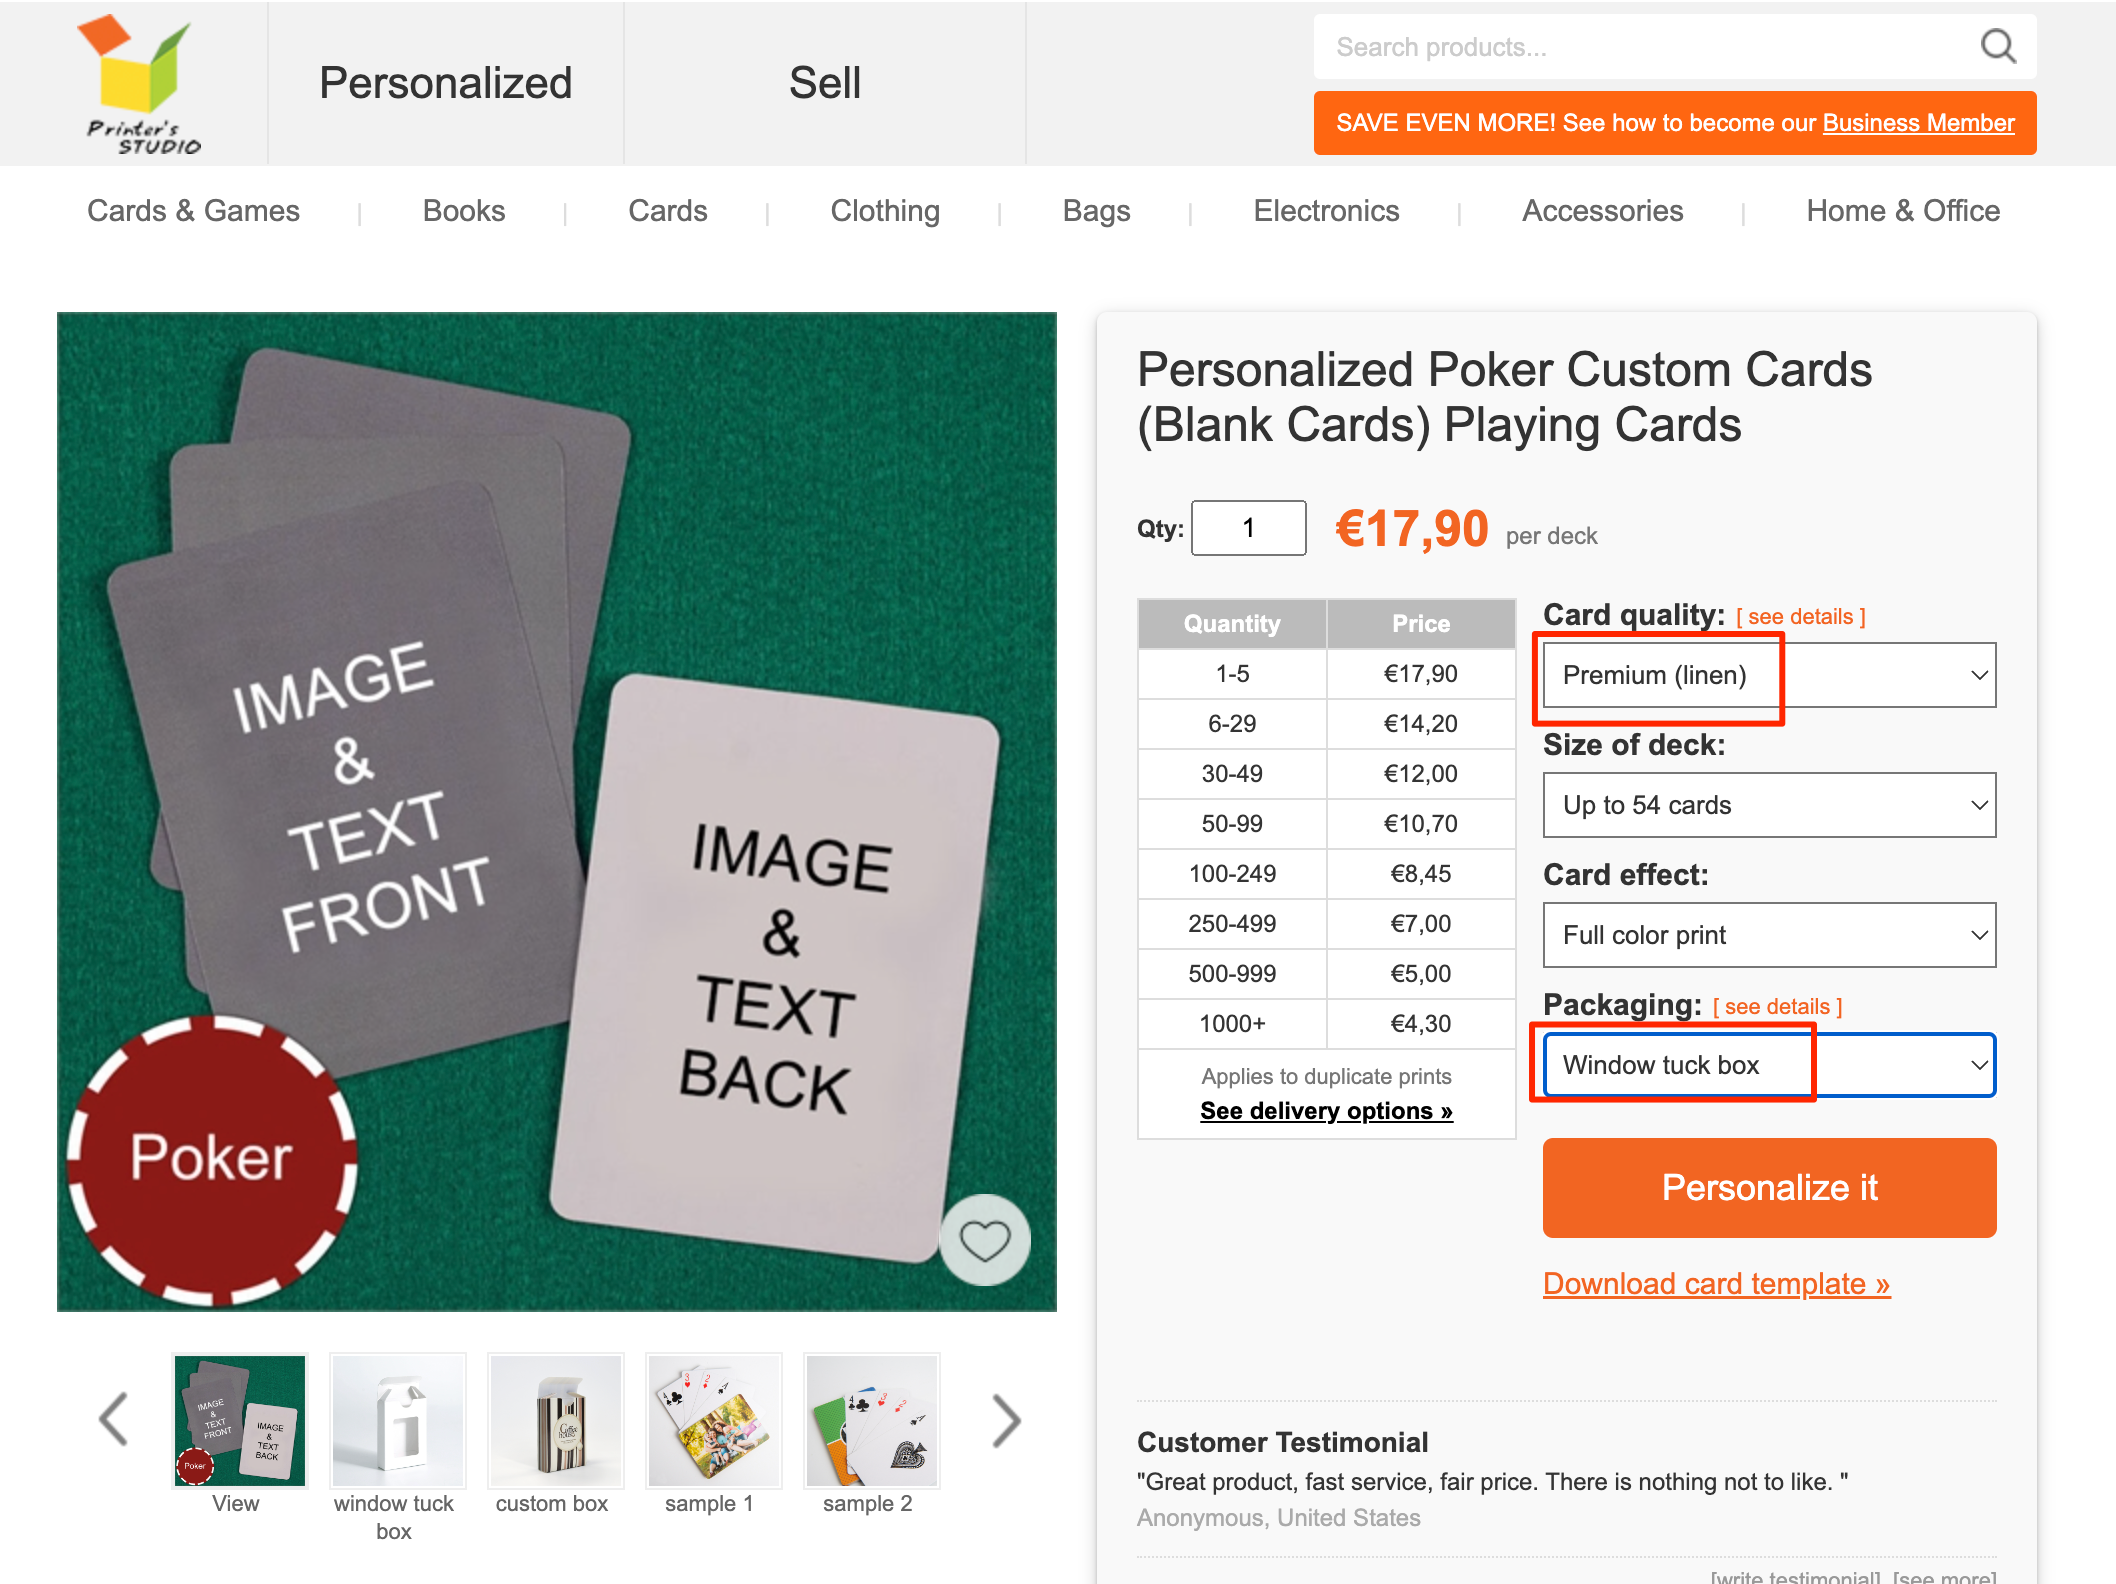The image size is (2116, 1584).
Task: Open the Download card template link
Action: [1715, 1283]
